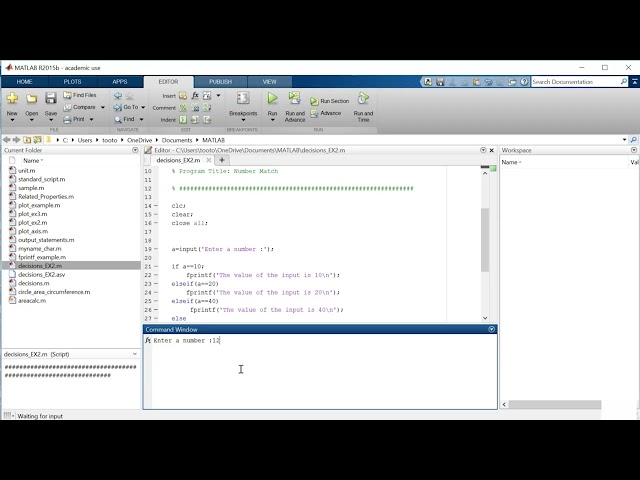640x480 pixels.
Task: Click the Compare files button
Action: [x=80, y=107]
